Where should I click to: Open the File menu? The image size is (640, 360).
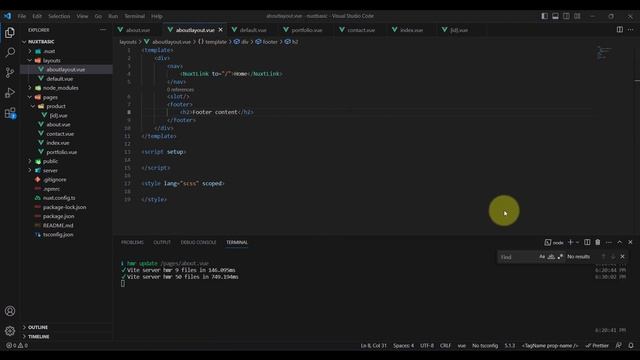click(22, 16)
